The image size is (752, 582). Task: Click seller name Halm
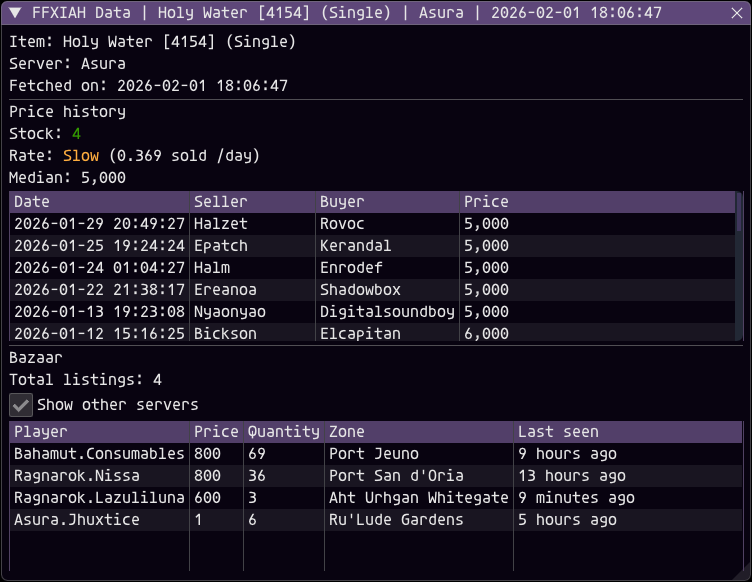[x=212, y=268]
